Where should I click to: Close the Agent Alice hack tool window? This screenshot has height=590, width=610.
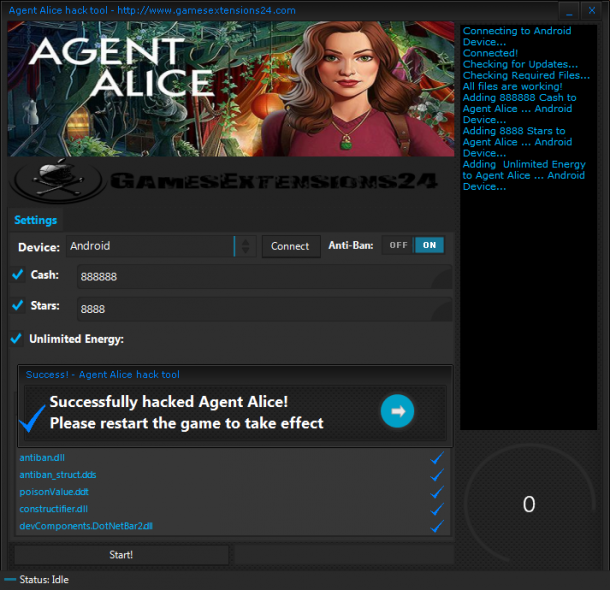point(592,11)
